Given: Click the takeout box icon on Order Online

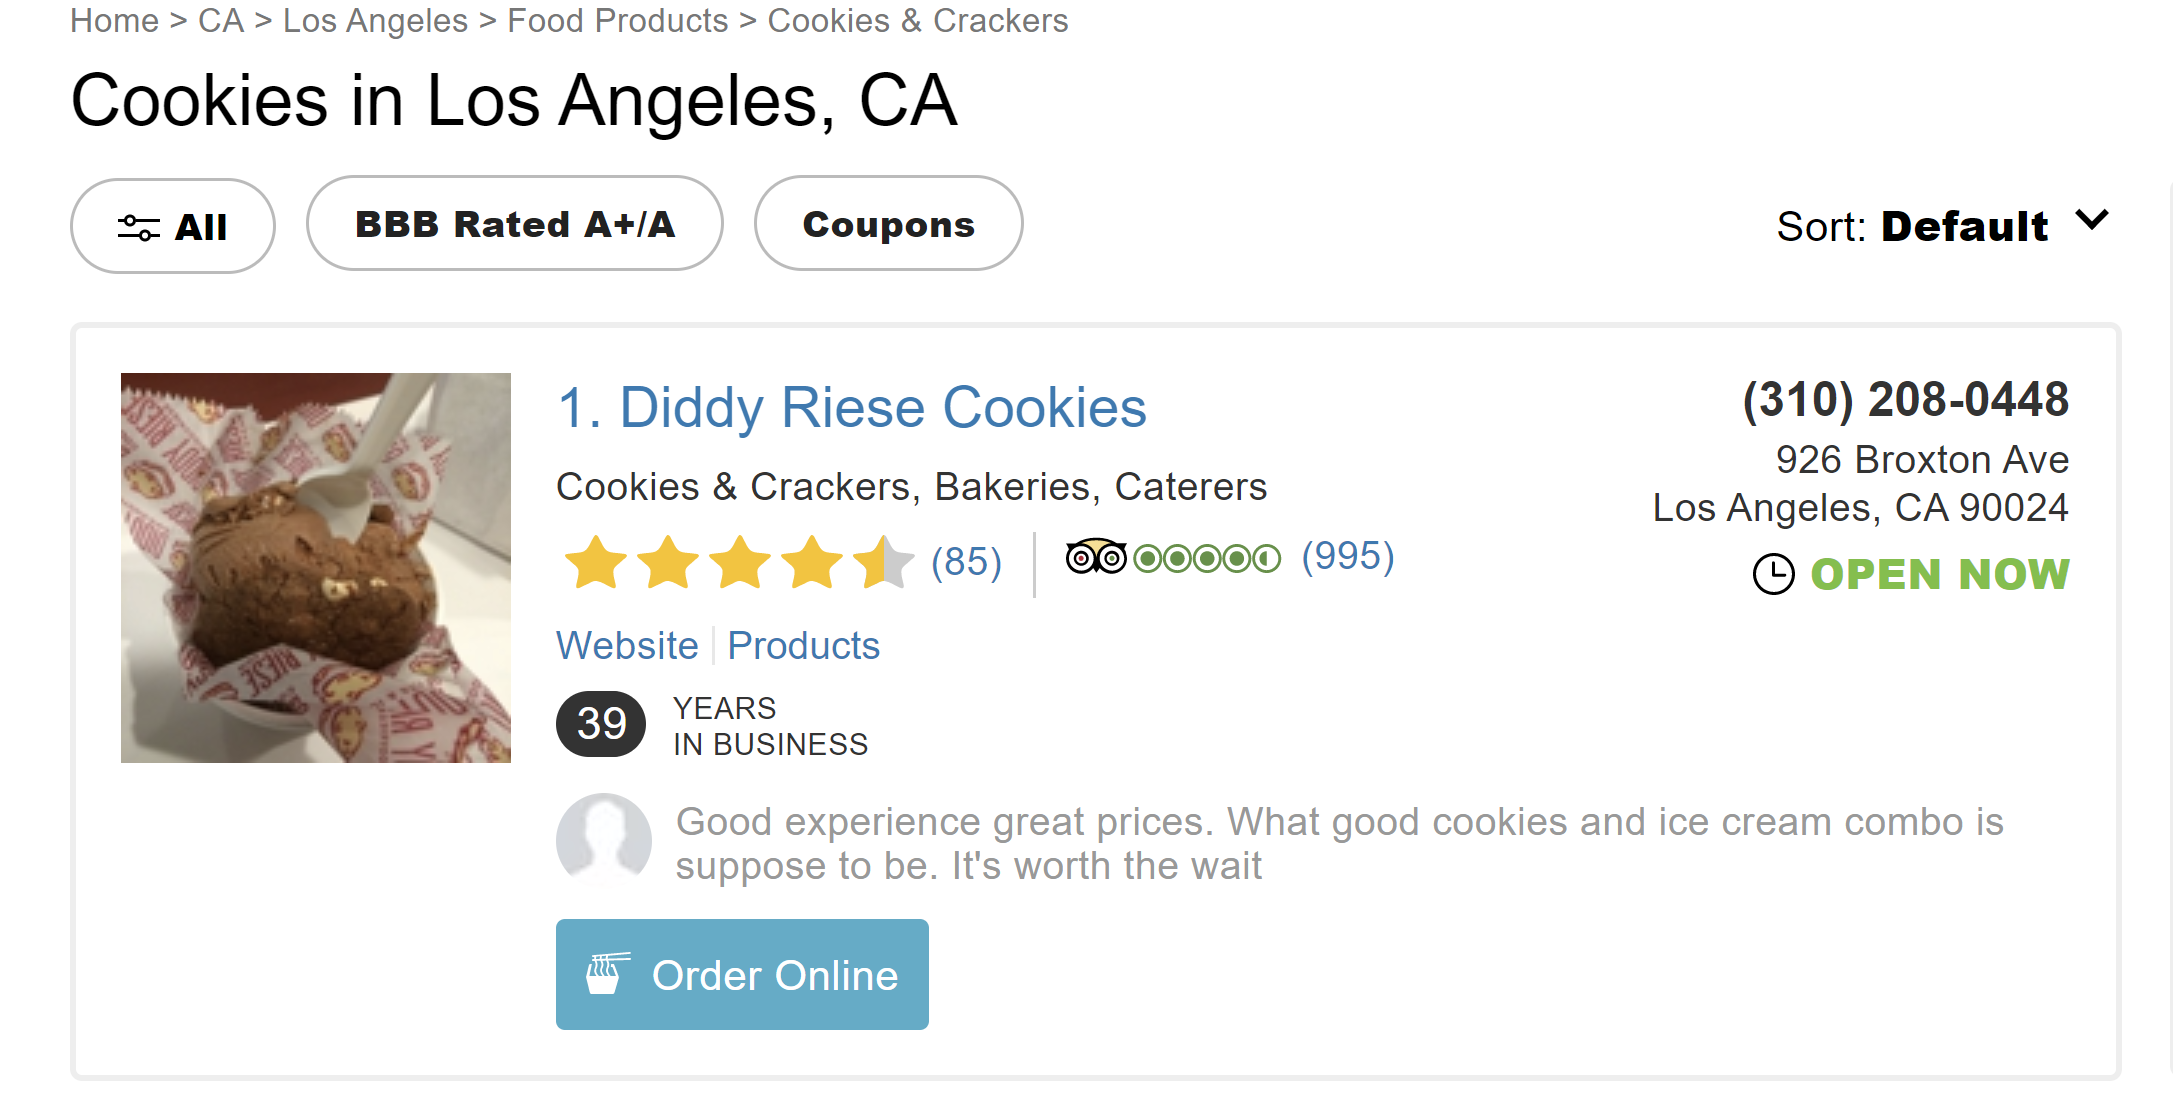Looking at the screenshot, I should 608,974.
